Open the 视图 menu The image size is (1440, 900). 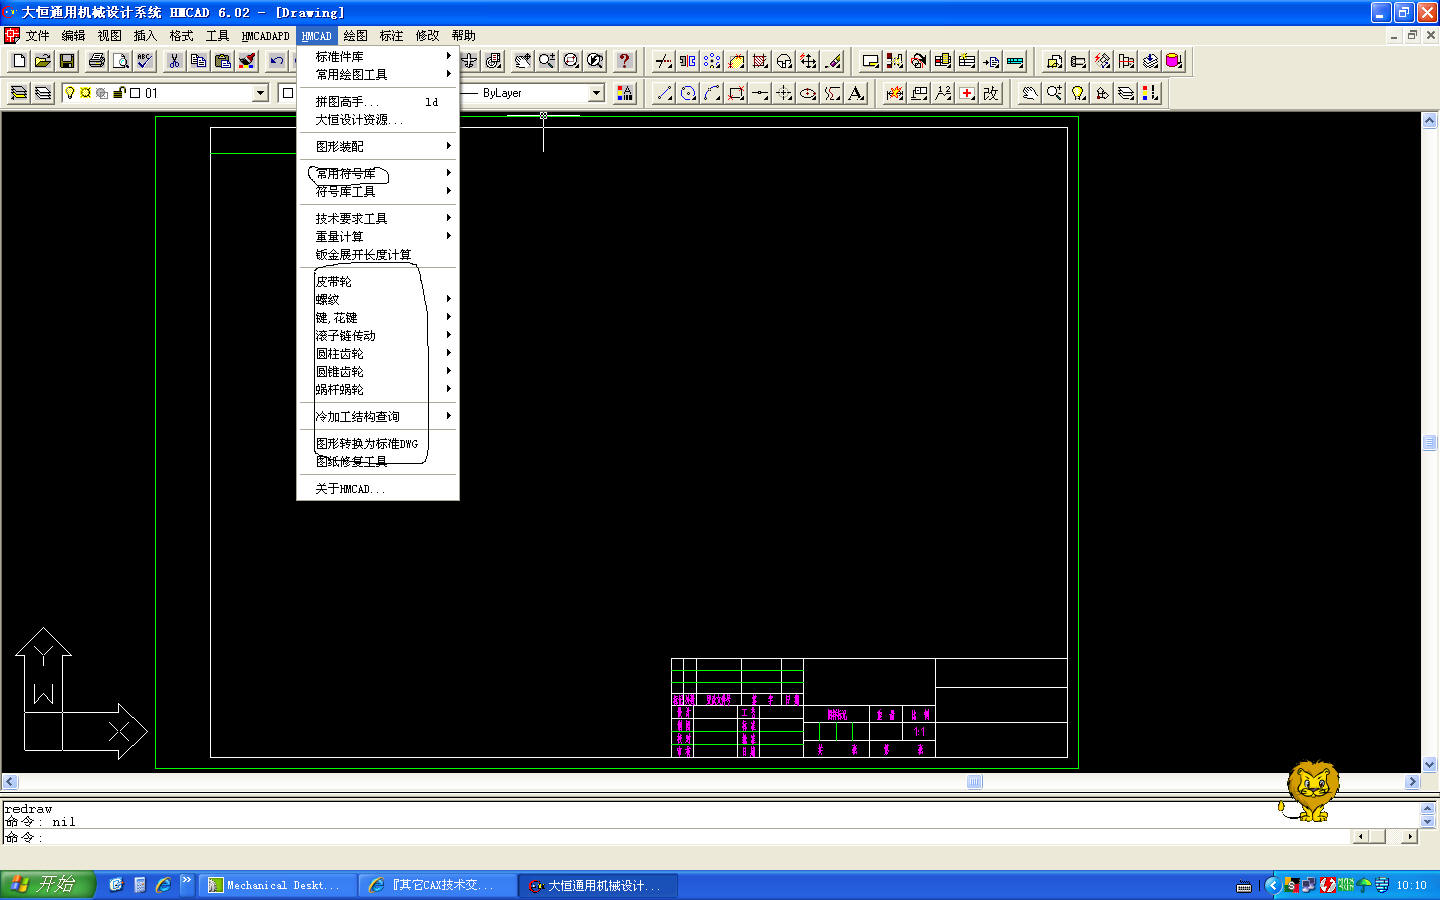click(110, 36)
